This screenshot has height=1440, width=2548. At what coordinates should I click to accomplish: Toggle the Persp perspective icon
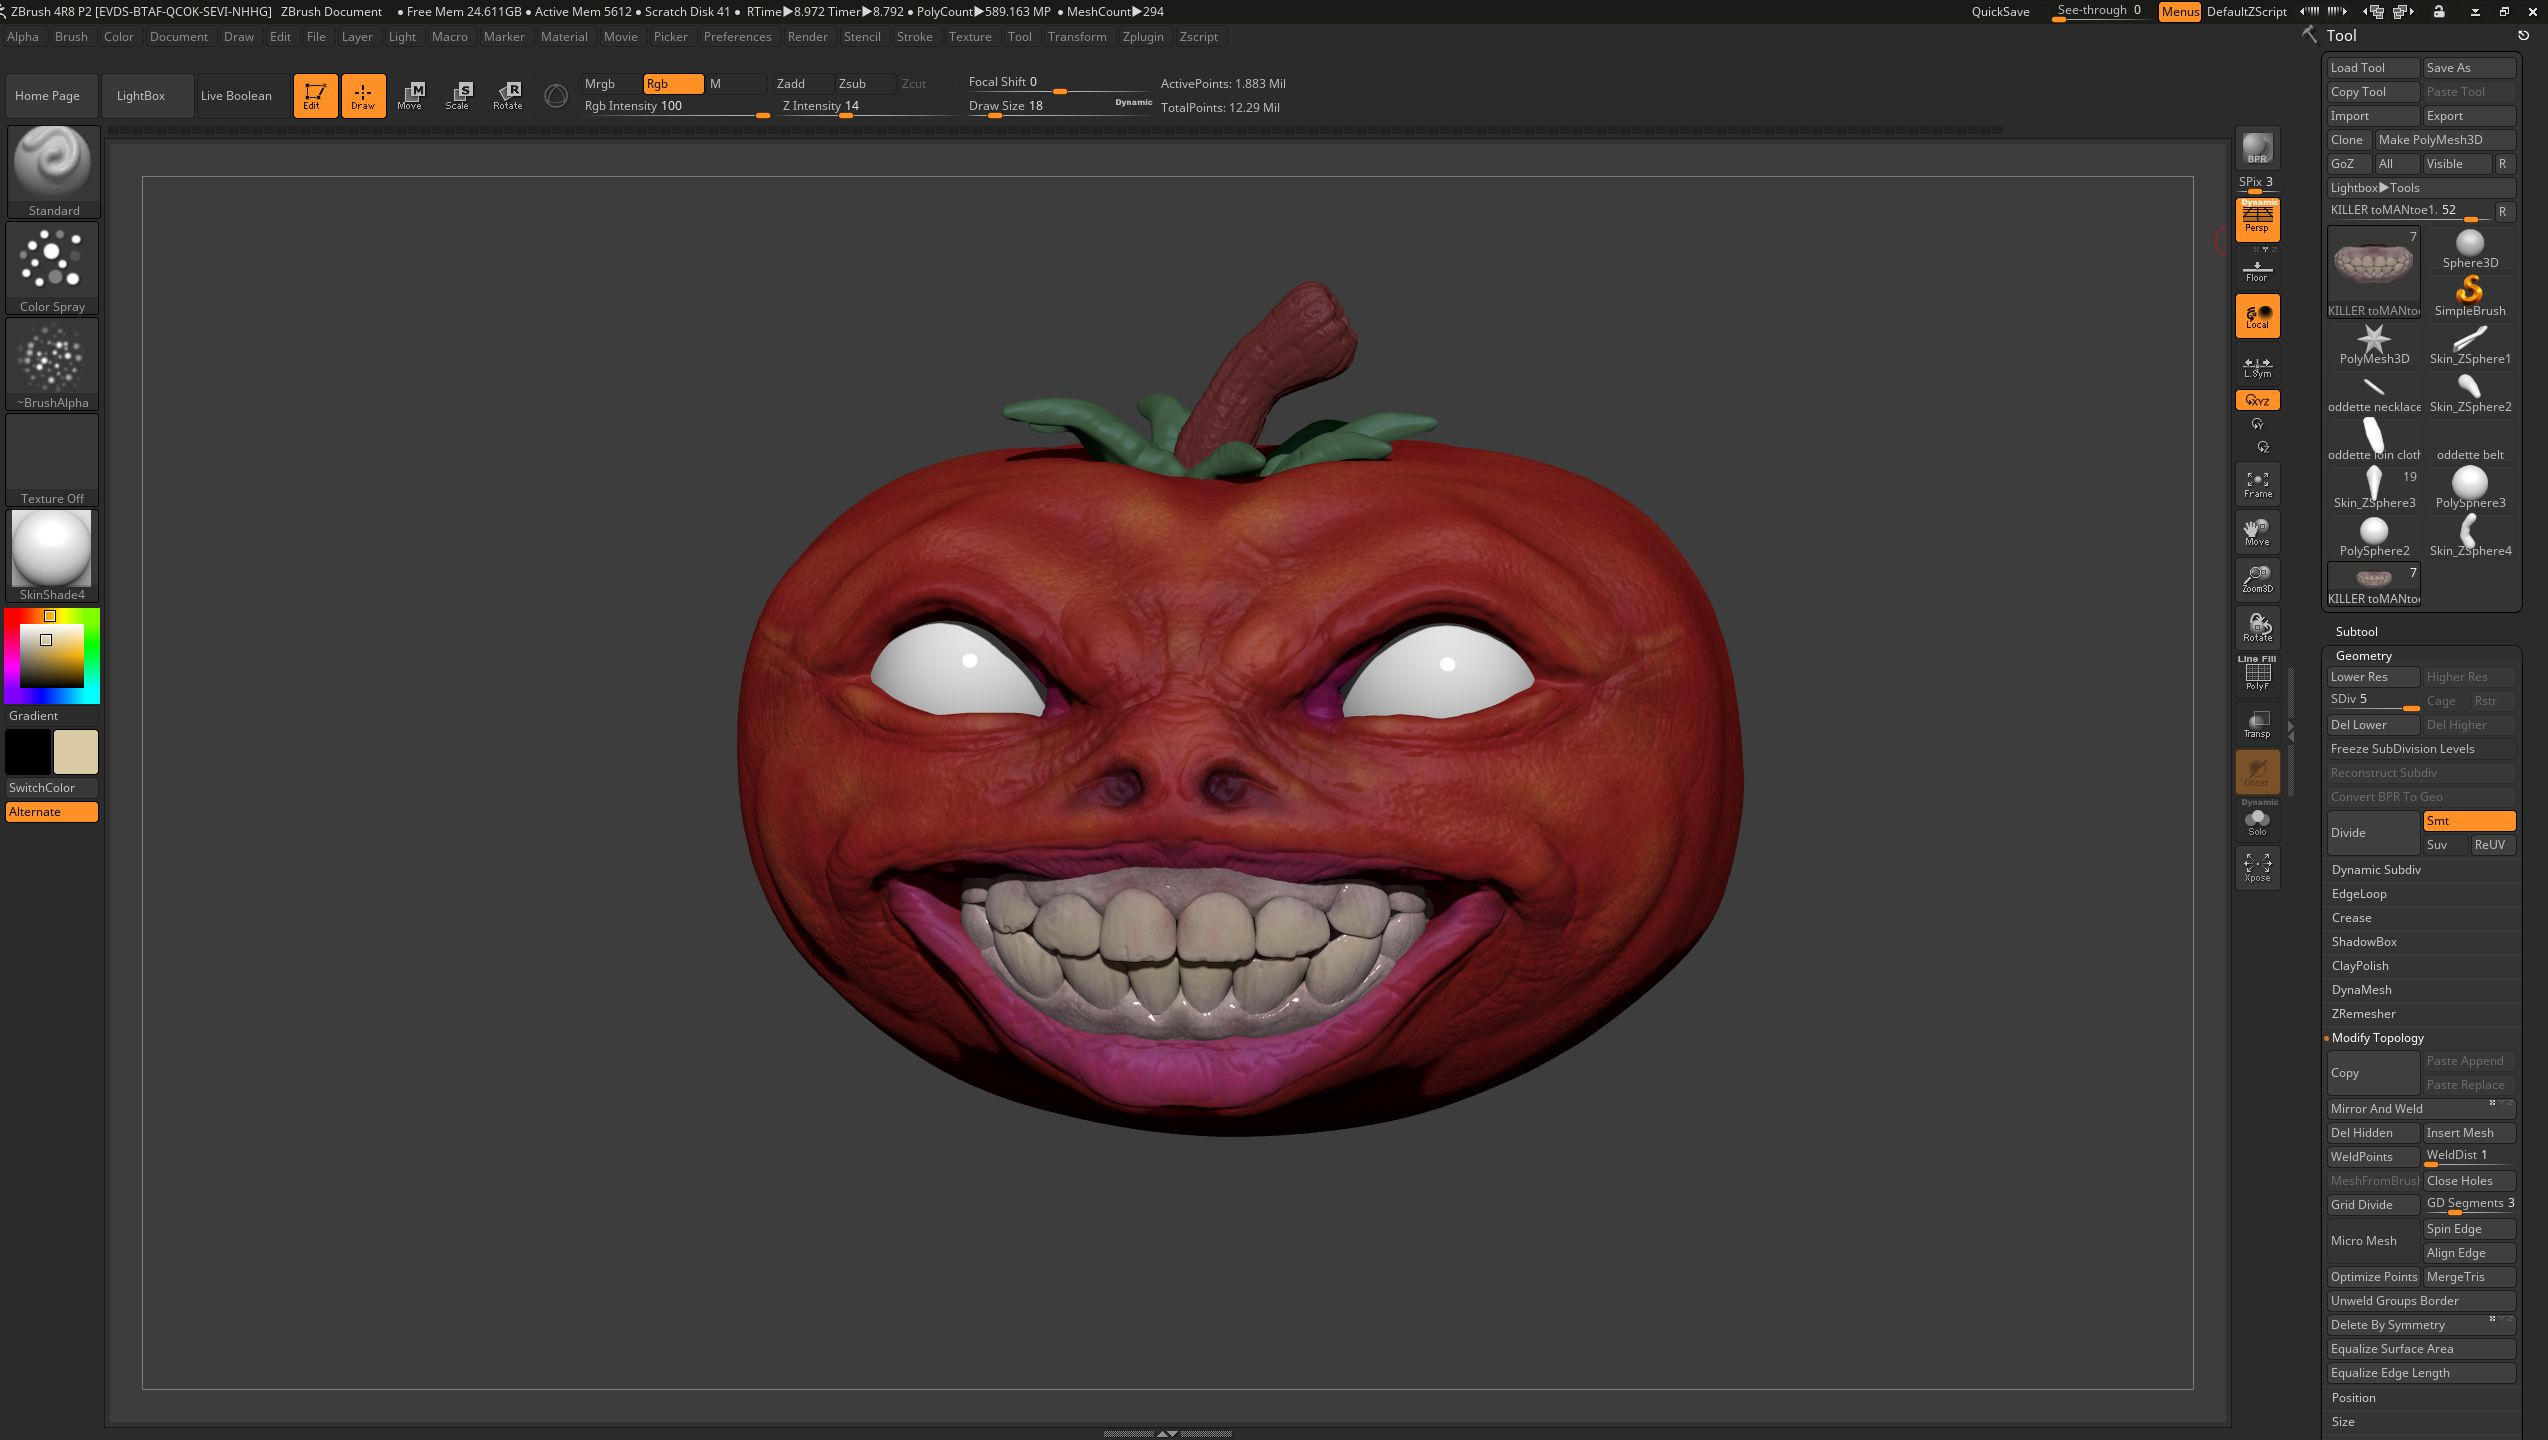2257,219
